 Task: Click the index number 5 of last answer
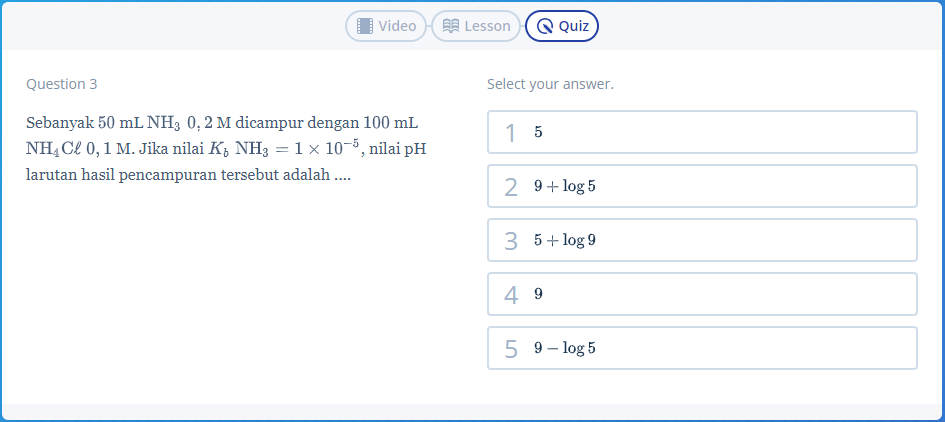click(511, 349)
